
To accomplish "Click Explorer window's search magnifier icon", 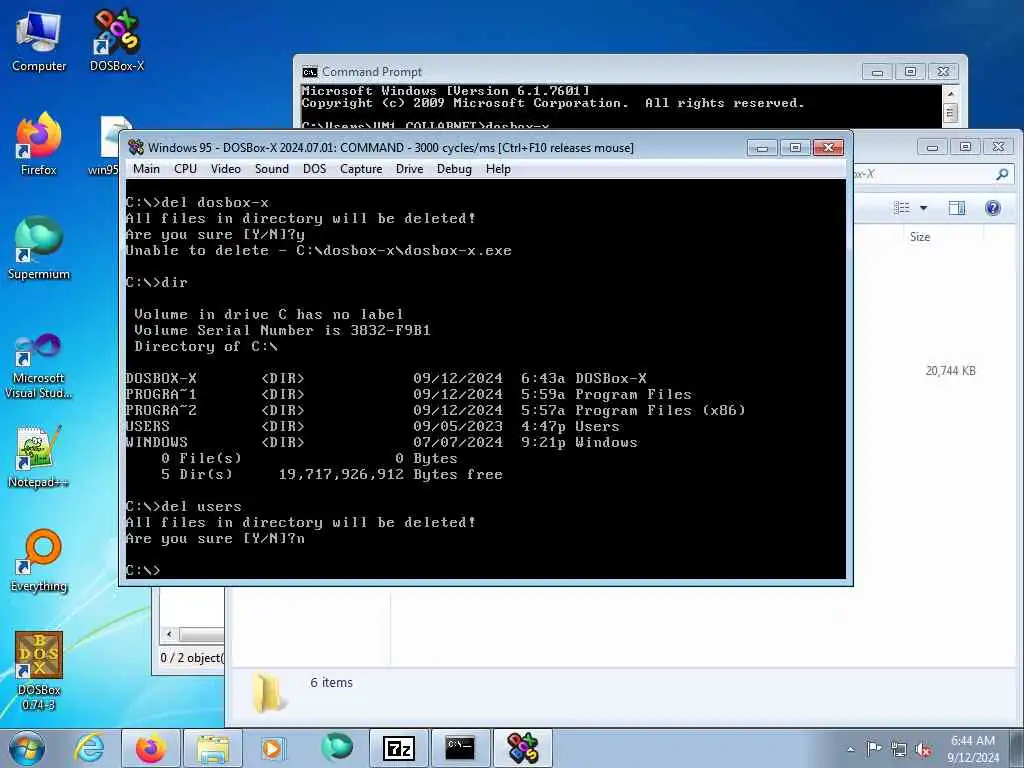I will pyautogui.click(x=1002, y=174).
